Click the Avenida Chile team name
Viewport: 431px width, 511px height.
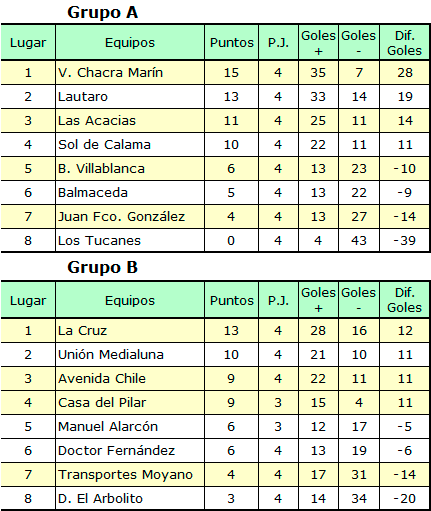point(102,378)
